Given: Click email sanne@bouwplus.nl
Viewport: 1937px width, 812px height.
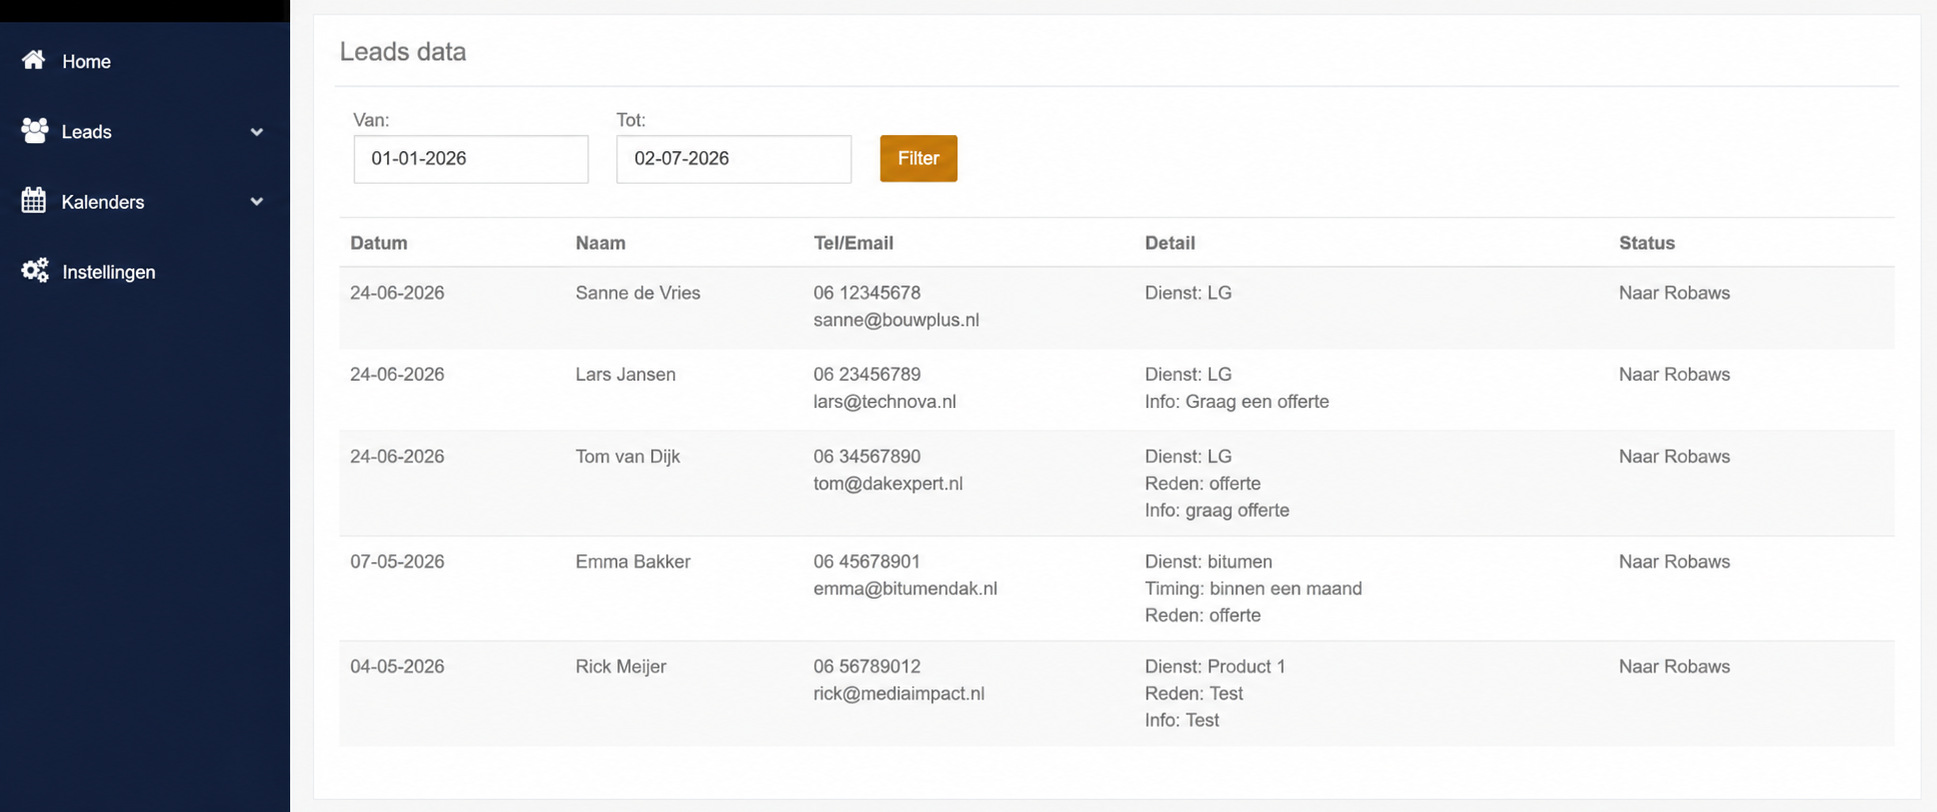Looking at the screenshot, I should pyautogui.click(x=896, y=320).
